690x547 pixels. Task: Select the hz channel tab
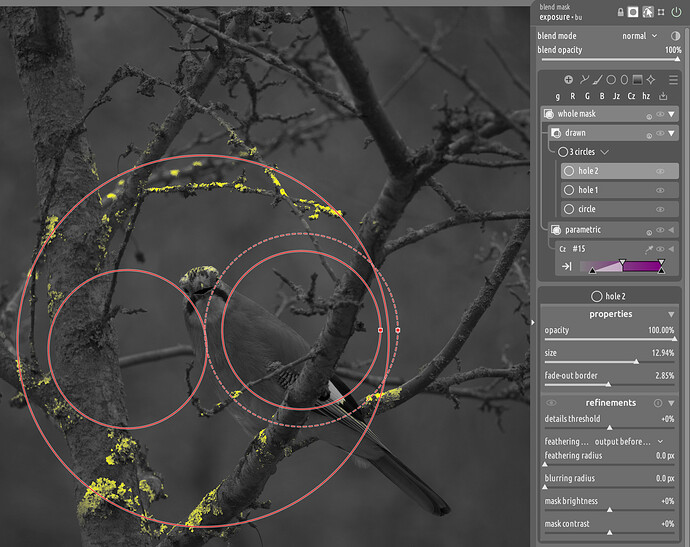[646, 96]
